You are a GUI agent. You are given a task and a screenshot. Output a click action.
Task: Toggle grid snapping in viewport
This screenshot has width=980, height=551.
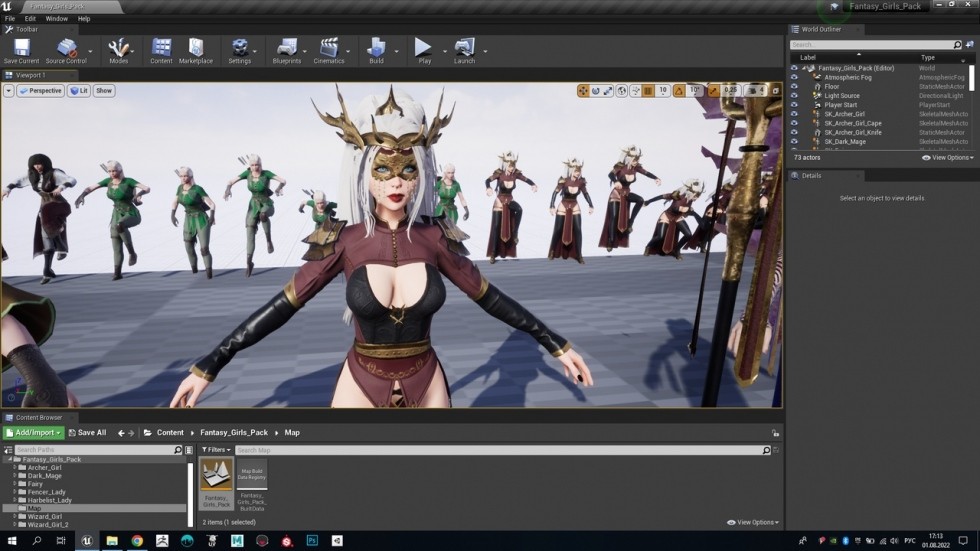point(648,91)
